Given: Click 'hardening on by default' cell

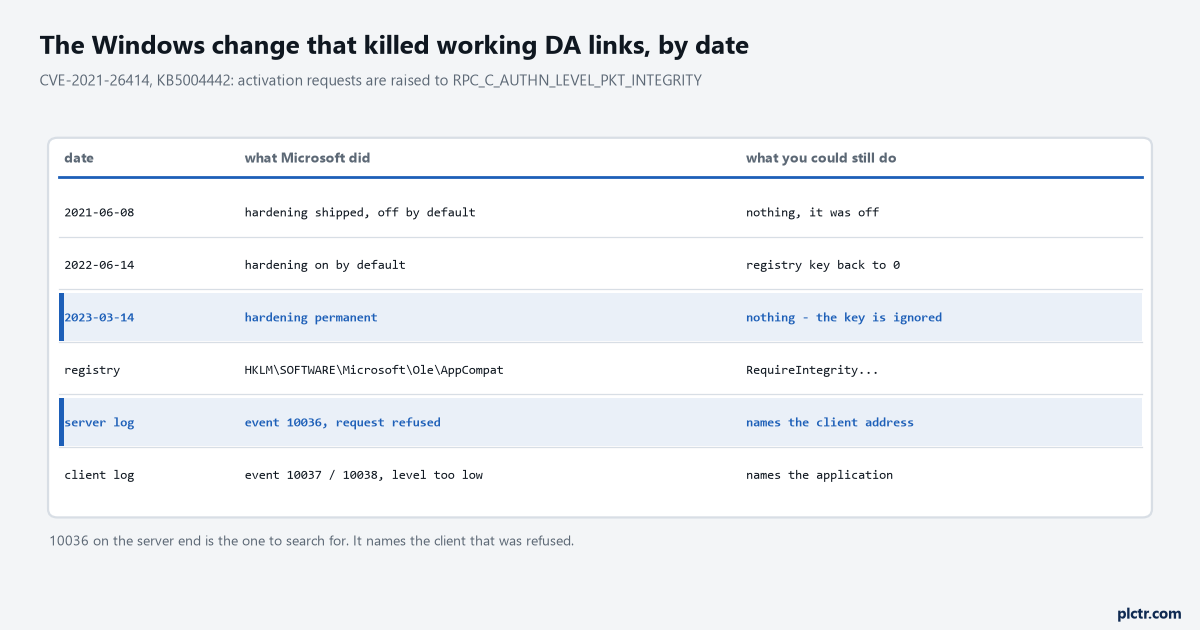Looking at the screenshot, I should click(x=325, y=265).
